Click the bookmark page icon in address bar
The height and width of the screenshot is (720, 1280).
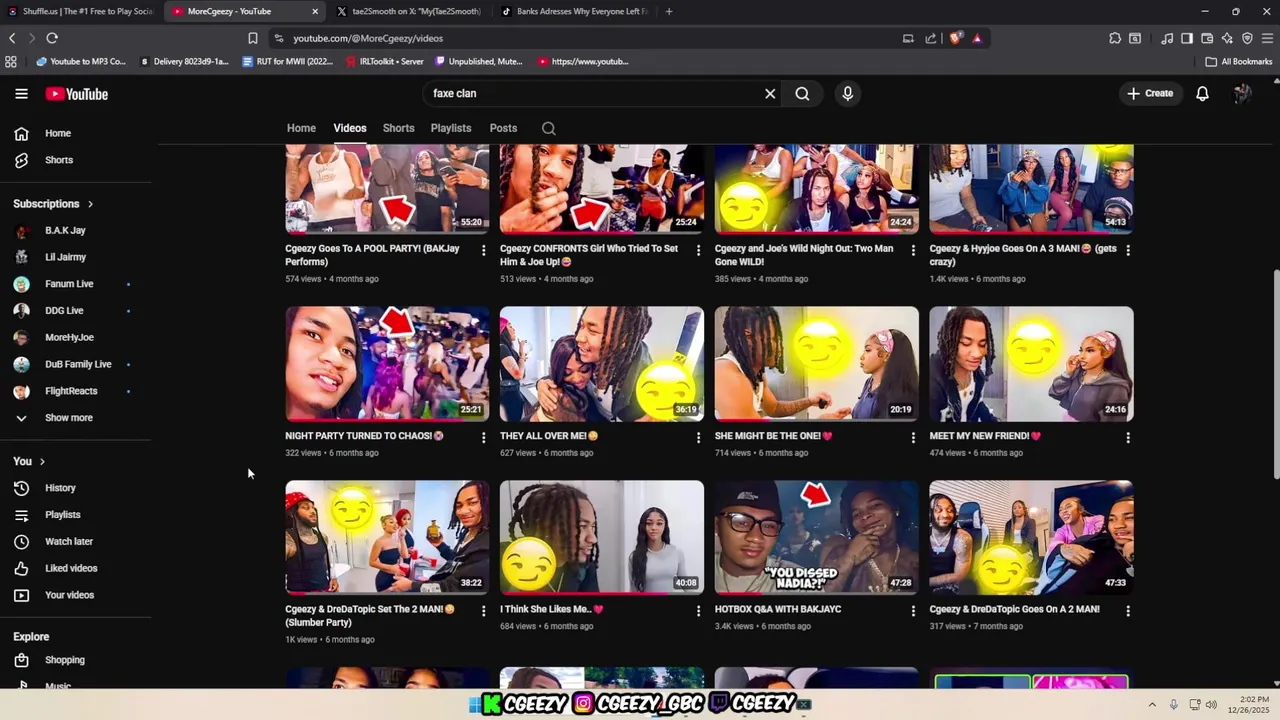[x=252, y=38]
